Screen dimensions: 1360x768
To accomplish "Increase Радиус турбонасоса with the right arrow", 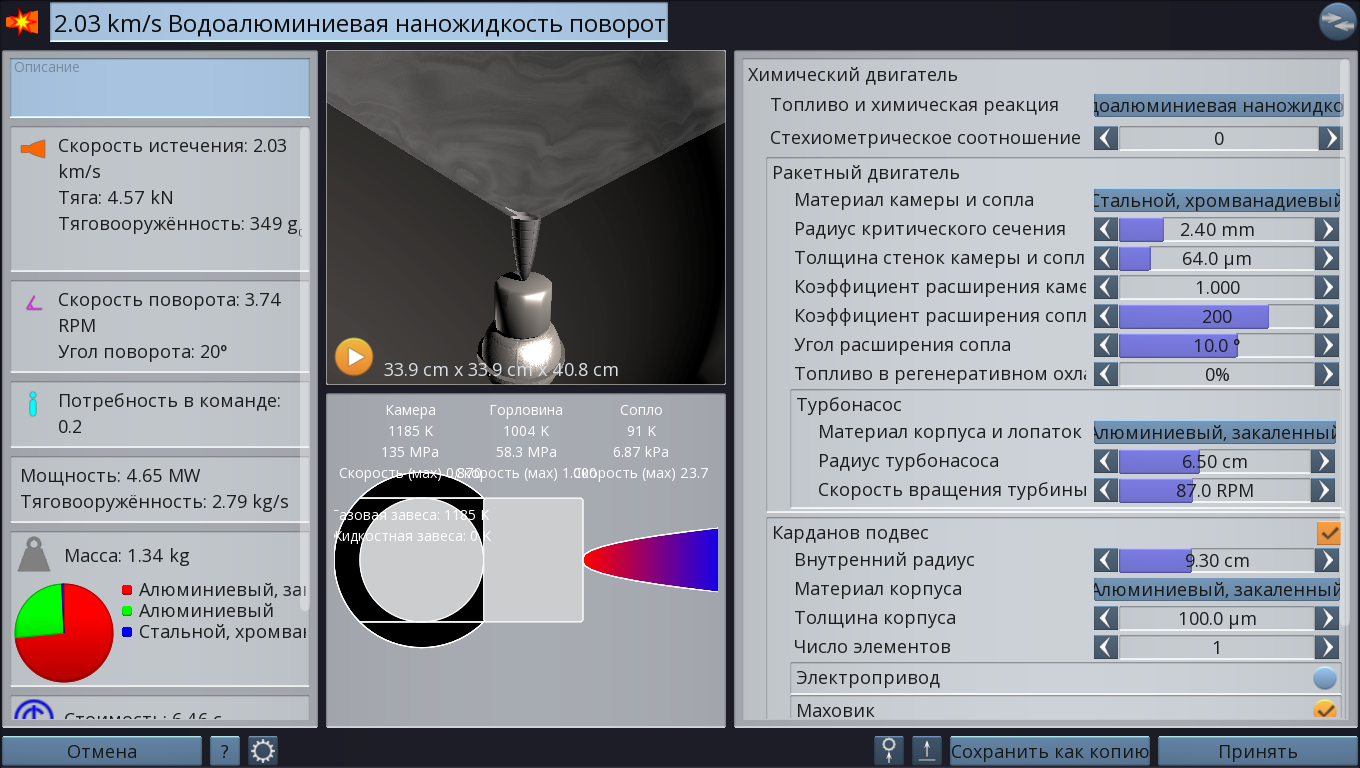I will click(1323, 462).
